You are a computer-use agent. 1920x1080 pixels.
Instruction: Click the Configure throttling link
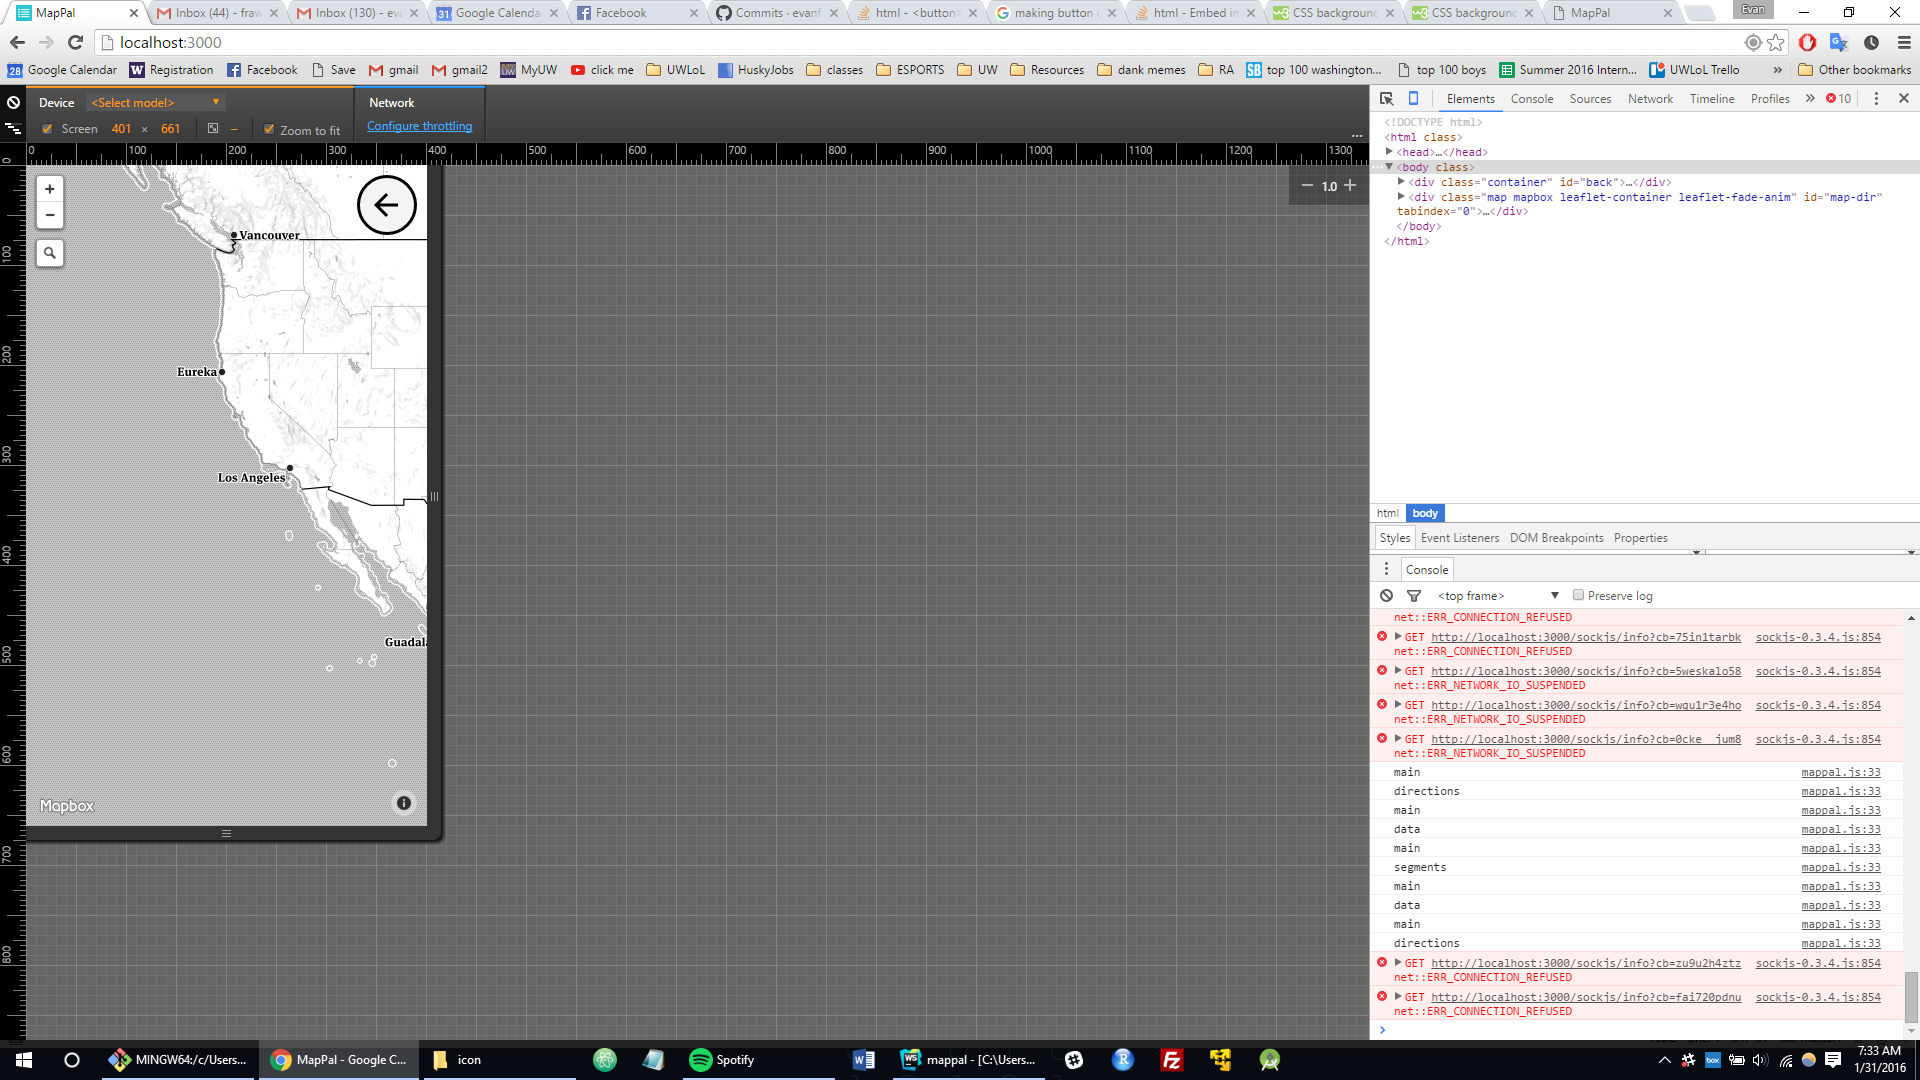click(x=419, y=126)
